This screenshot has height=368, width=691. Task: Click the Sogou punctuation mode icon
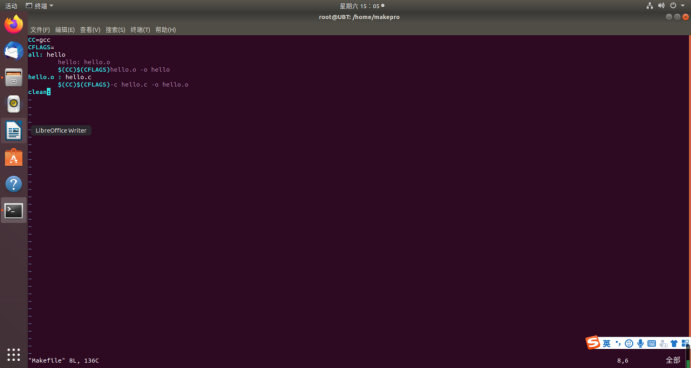[618, 343]
